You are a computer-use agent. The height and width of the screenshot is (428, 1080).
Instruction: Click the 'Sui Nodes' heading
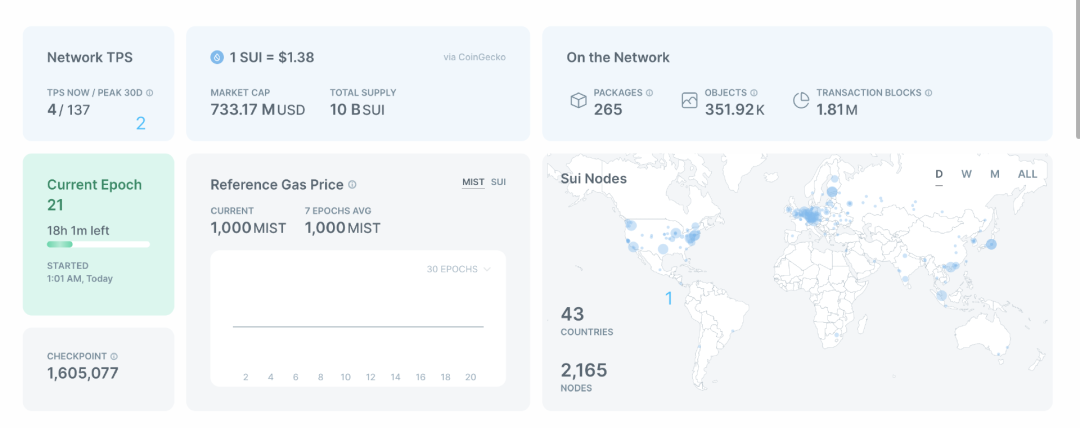pyautogui.click(x=594, y=179)
